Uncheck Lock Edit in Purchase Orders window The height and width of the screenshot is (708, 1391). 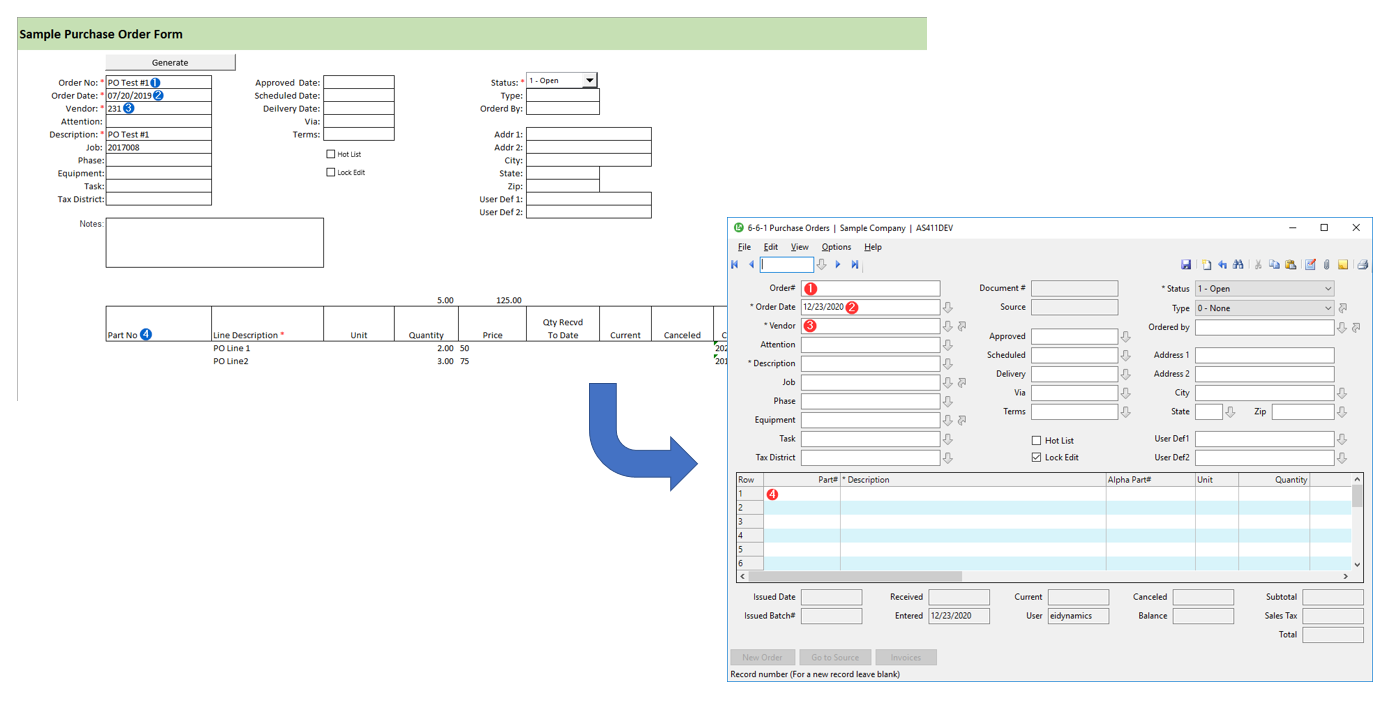tap(1036, 458)
